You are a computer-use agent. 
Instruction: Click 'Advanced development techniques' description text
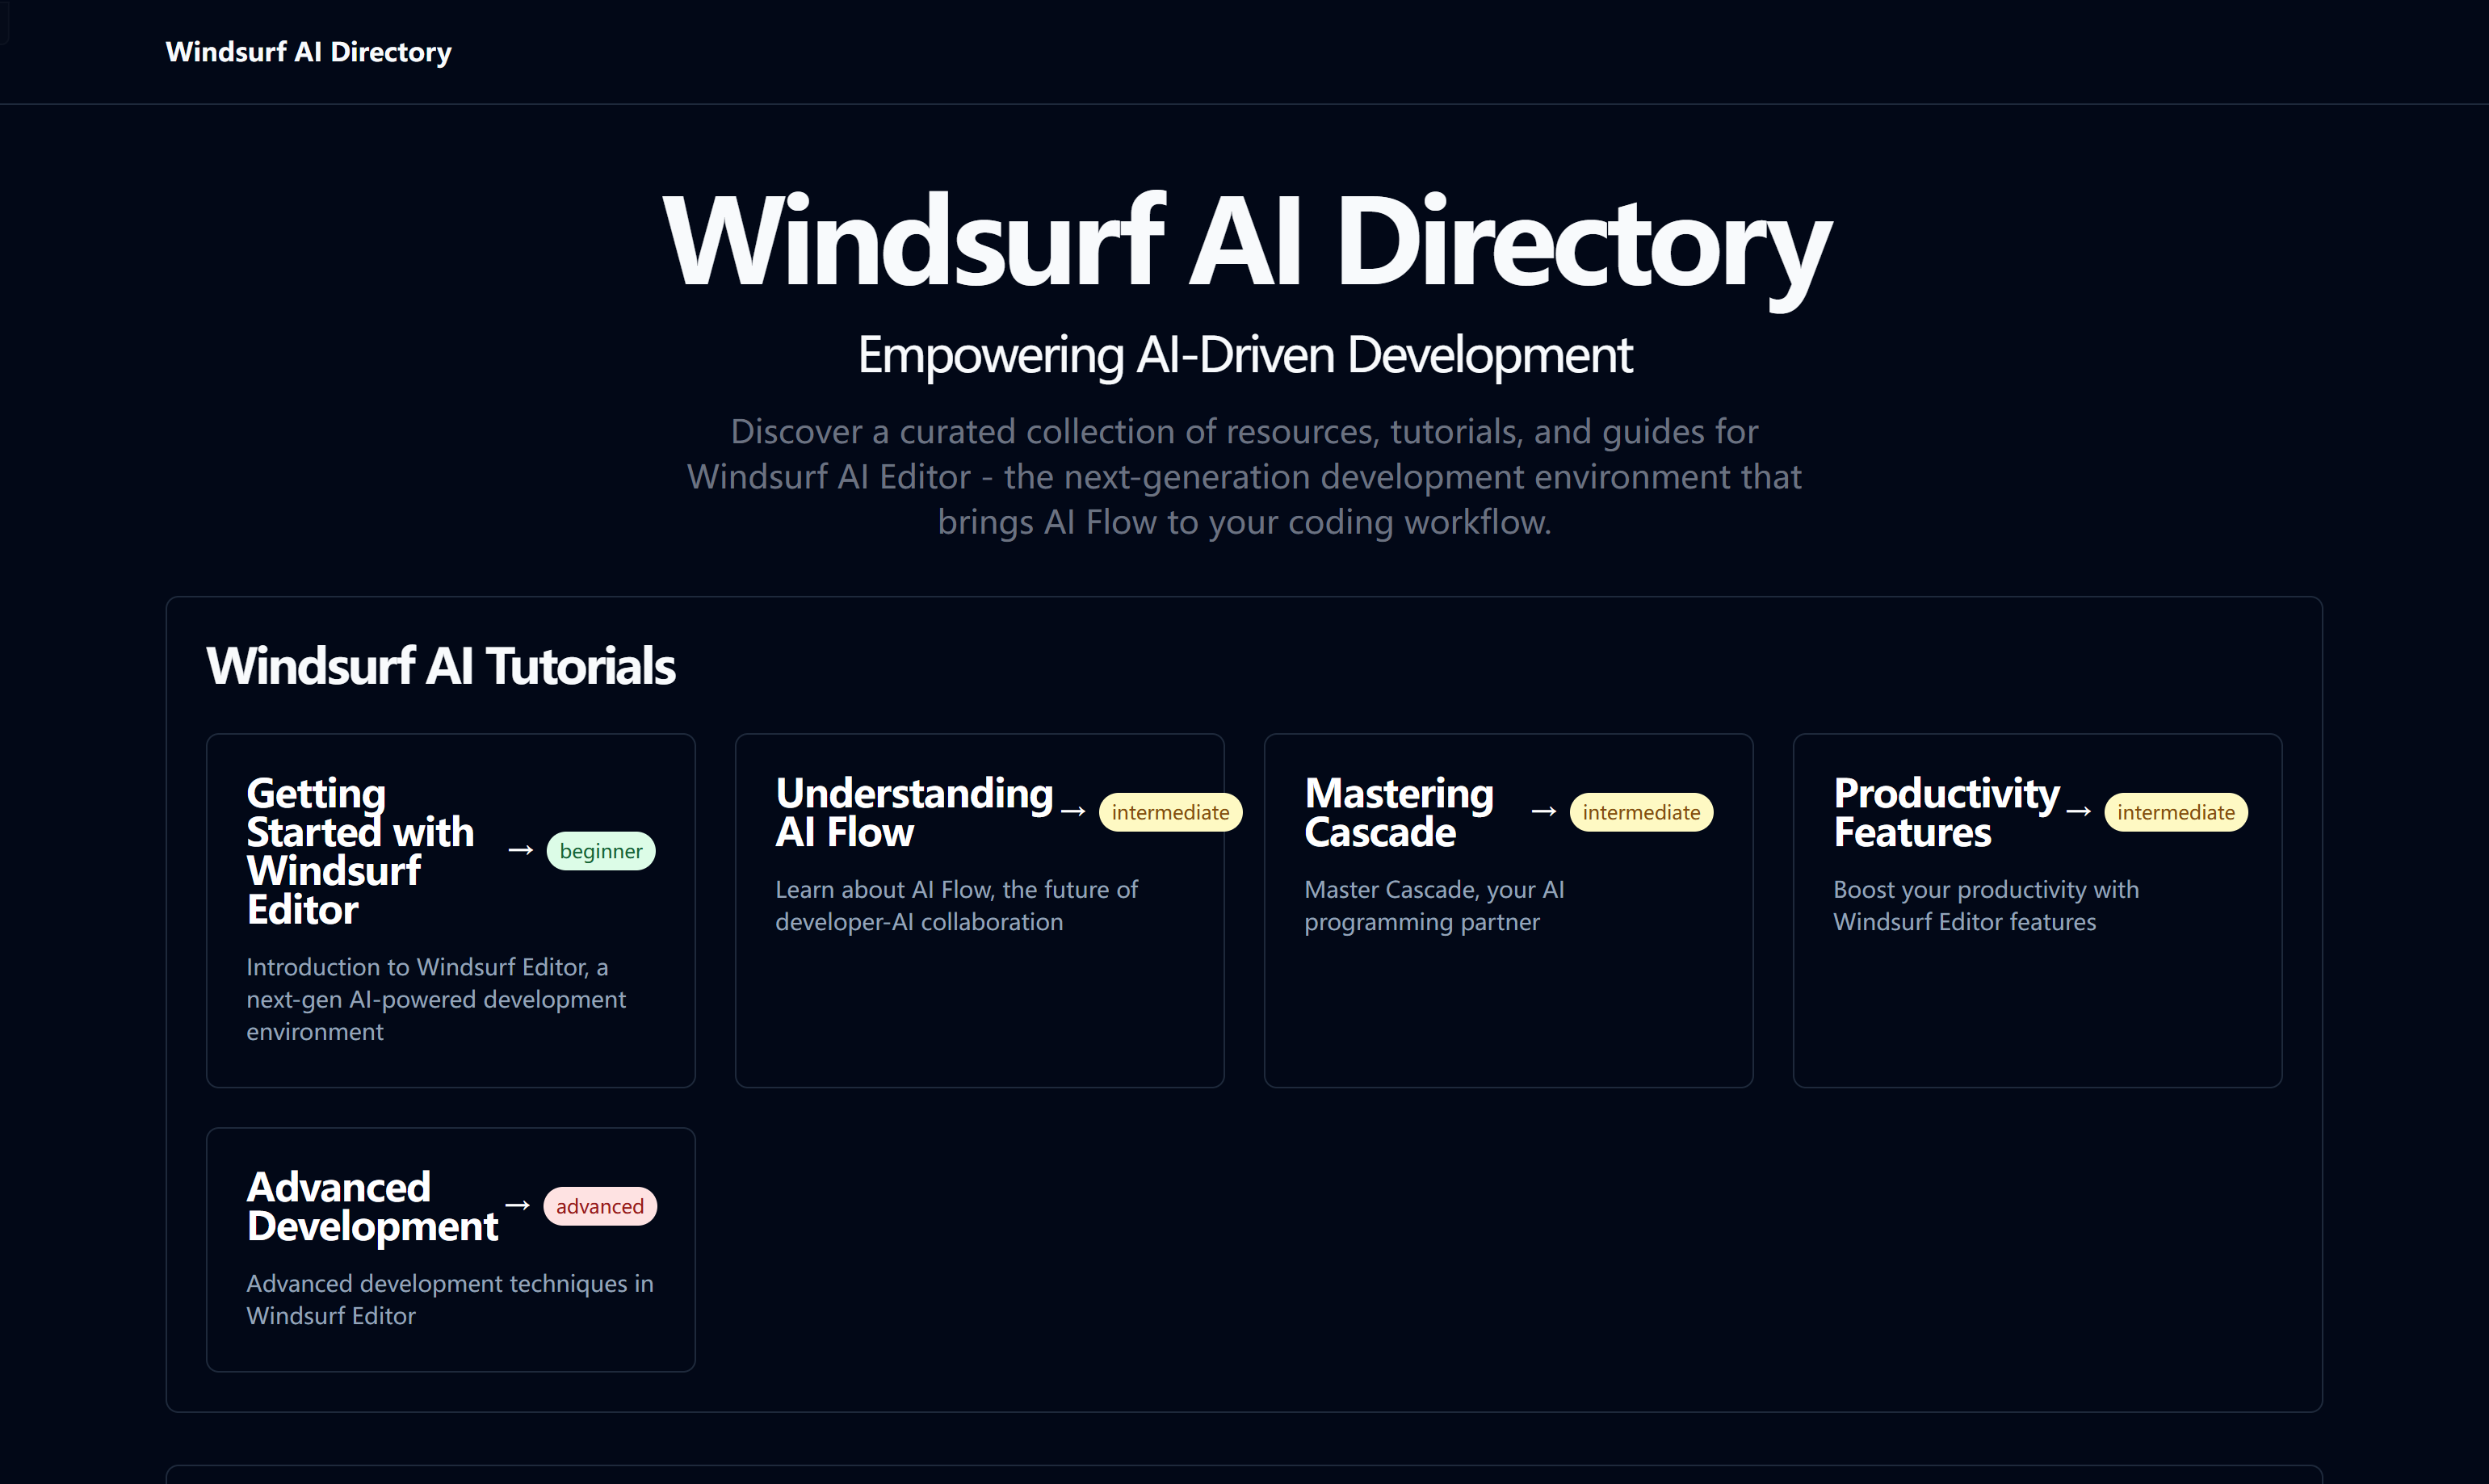coord(450,1299)
